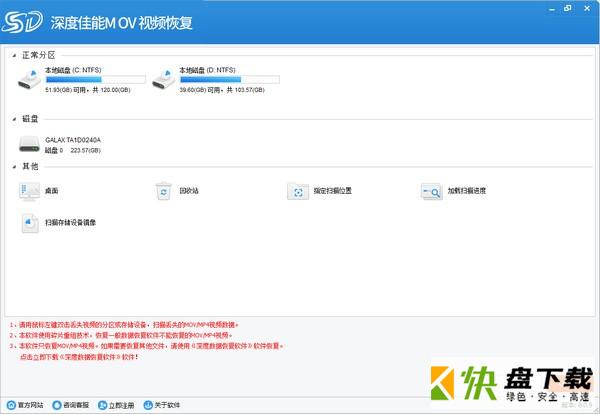Select the GALAX TA1D0240A disk icon

29,144
